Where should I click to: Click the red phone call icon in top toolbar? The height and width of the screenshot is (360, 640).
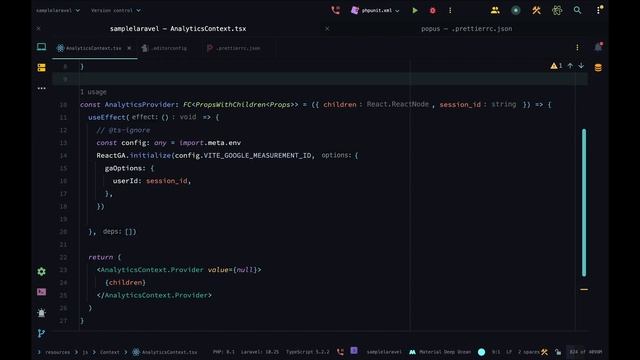tap(336, 10)
